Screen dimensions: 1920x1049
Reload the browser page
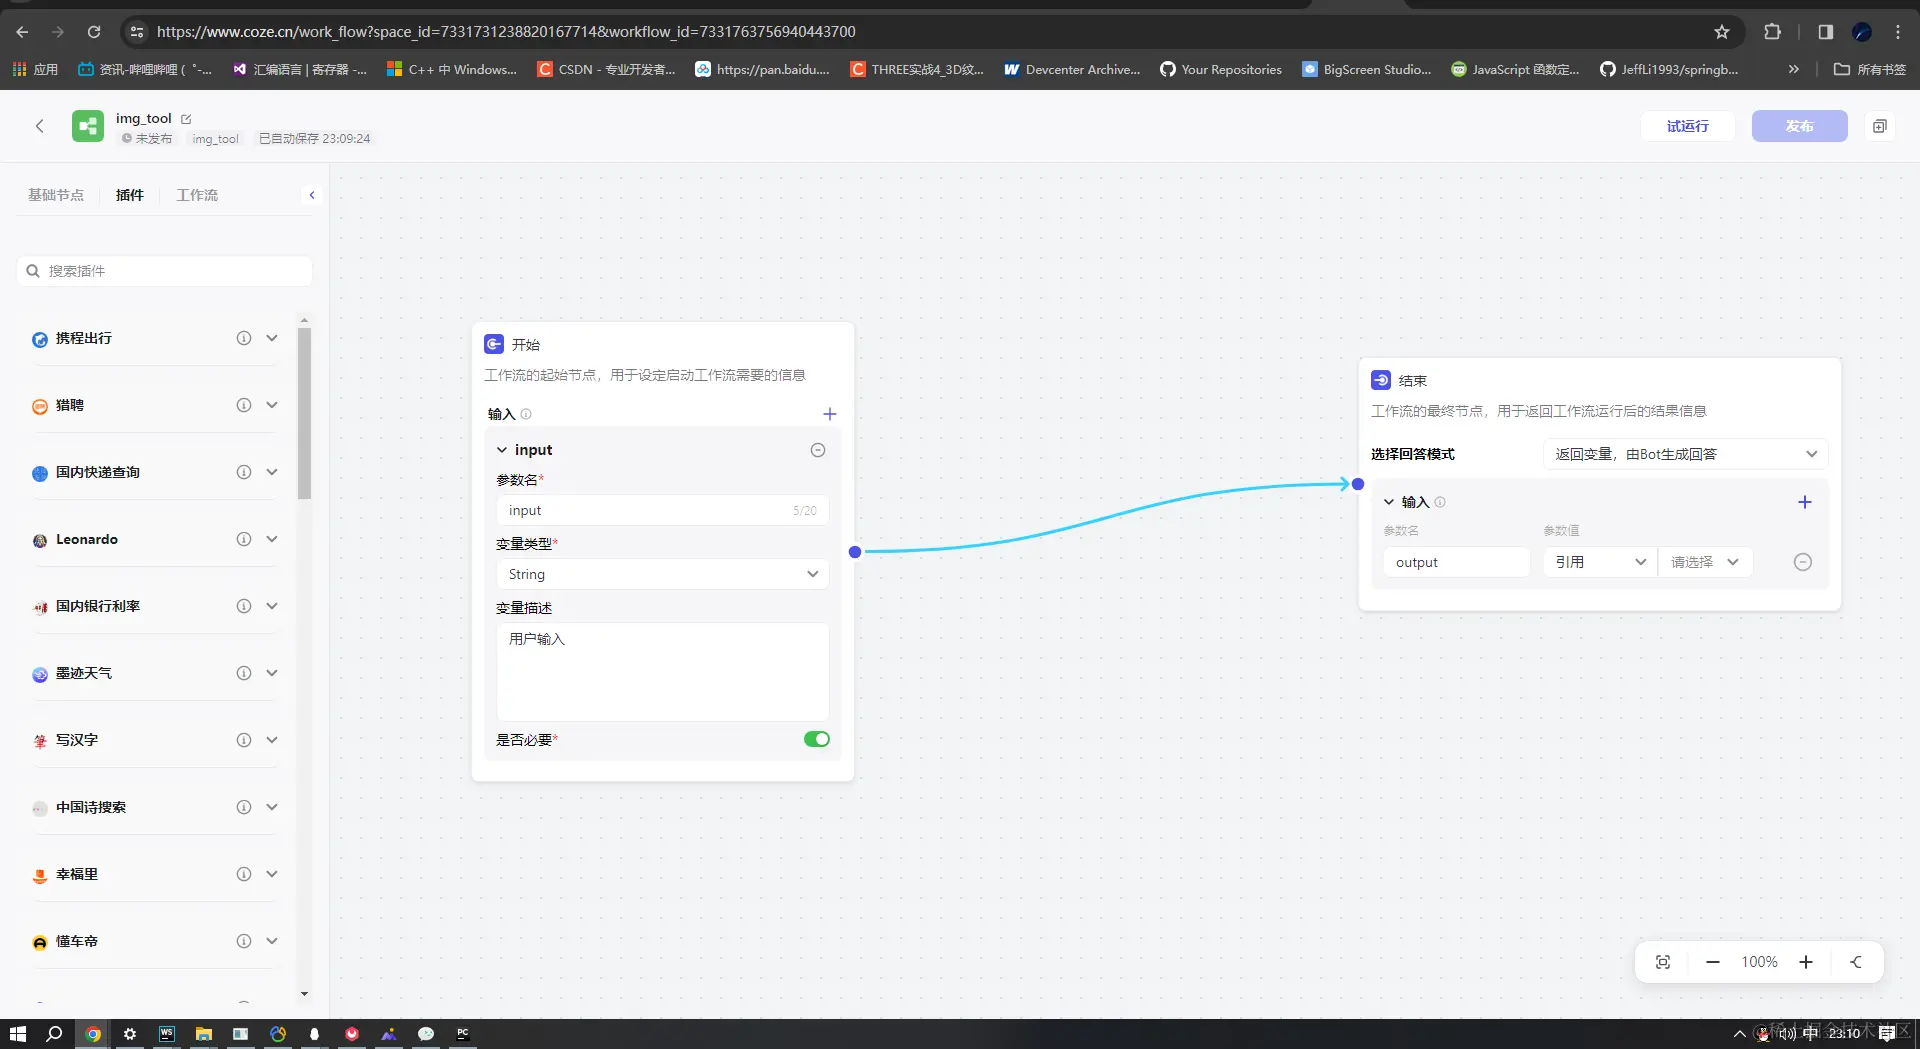[94, 32]
